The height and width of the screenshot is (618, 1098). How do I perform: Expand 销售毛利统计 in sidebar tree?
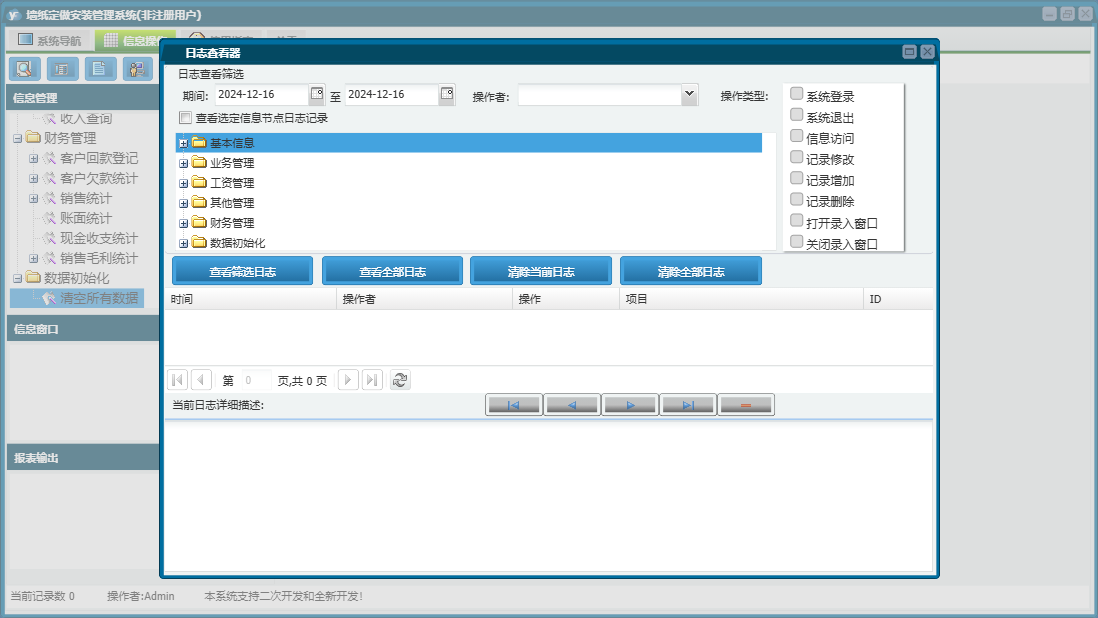tap(33, 258)
